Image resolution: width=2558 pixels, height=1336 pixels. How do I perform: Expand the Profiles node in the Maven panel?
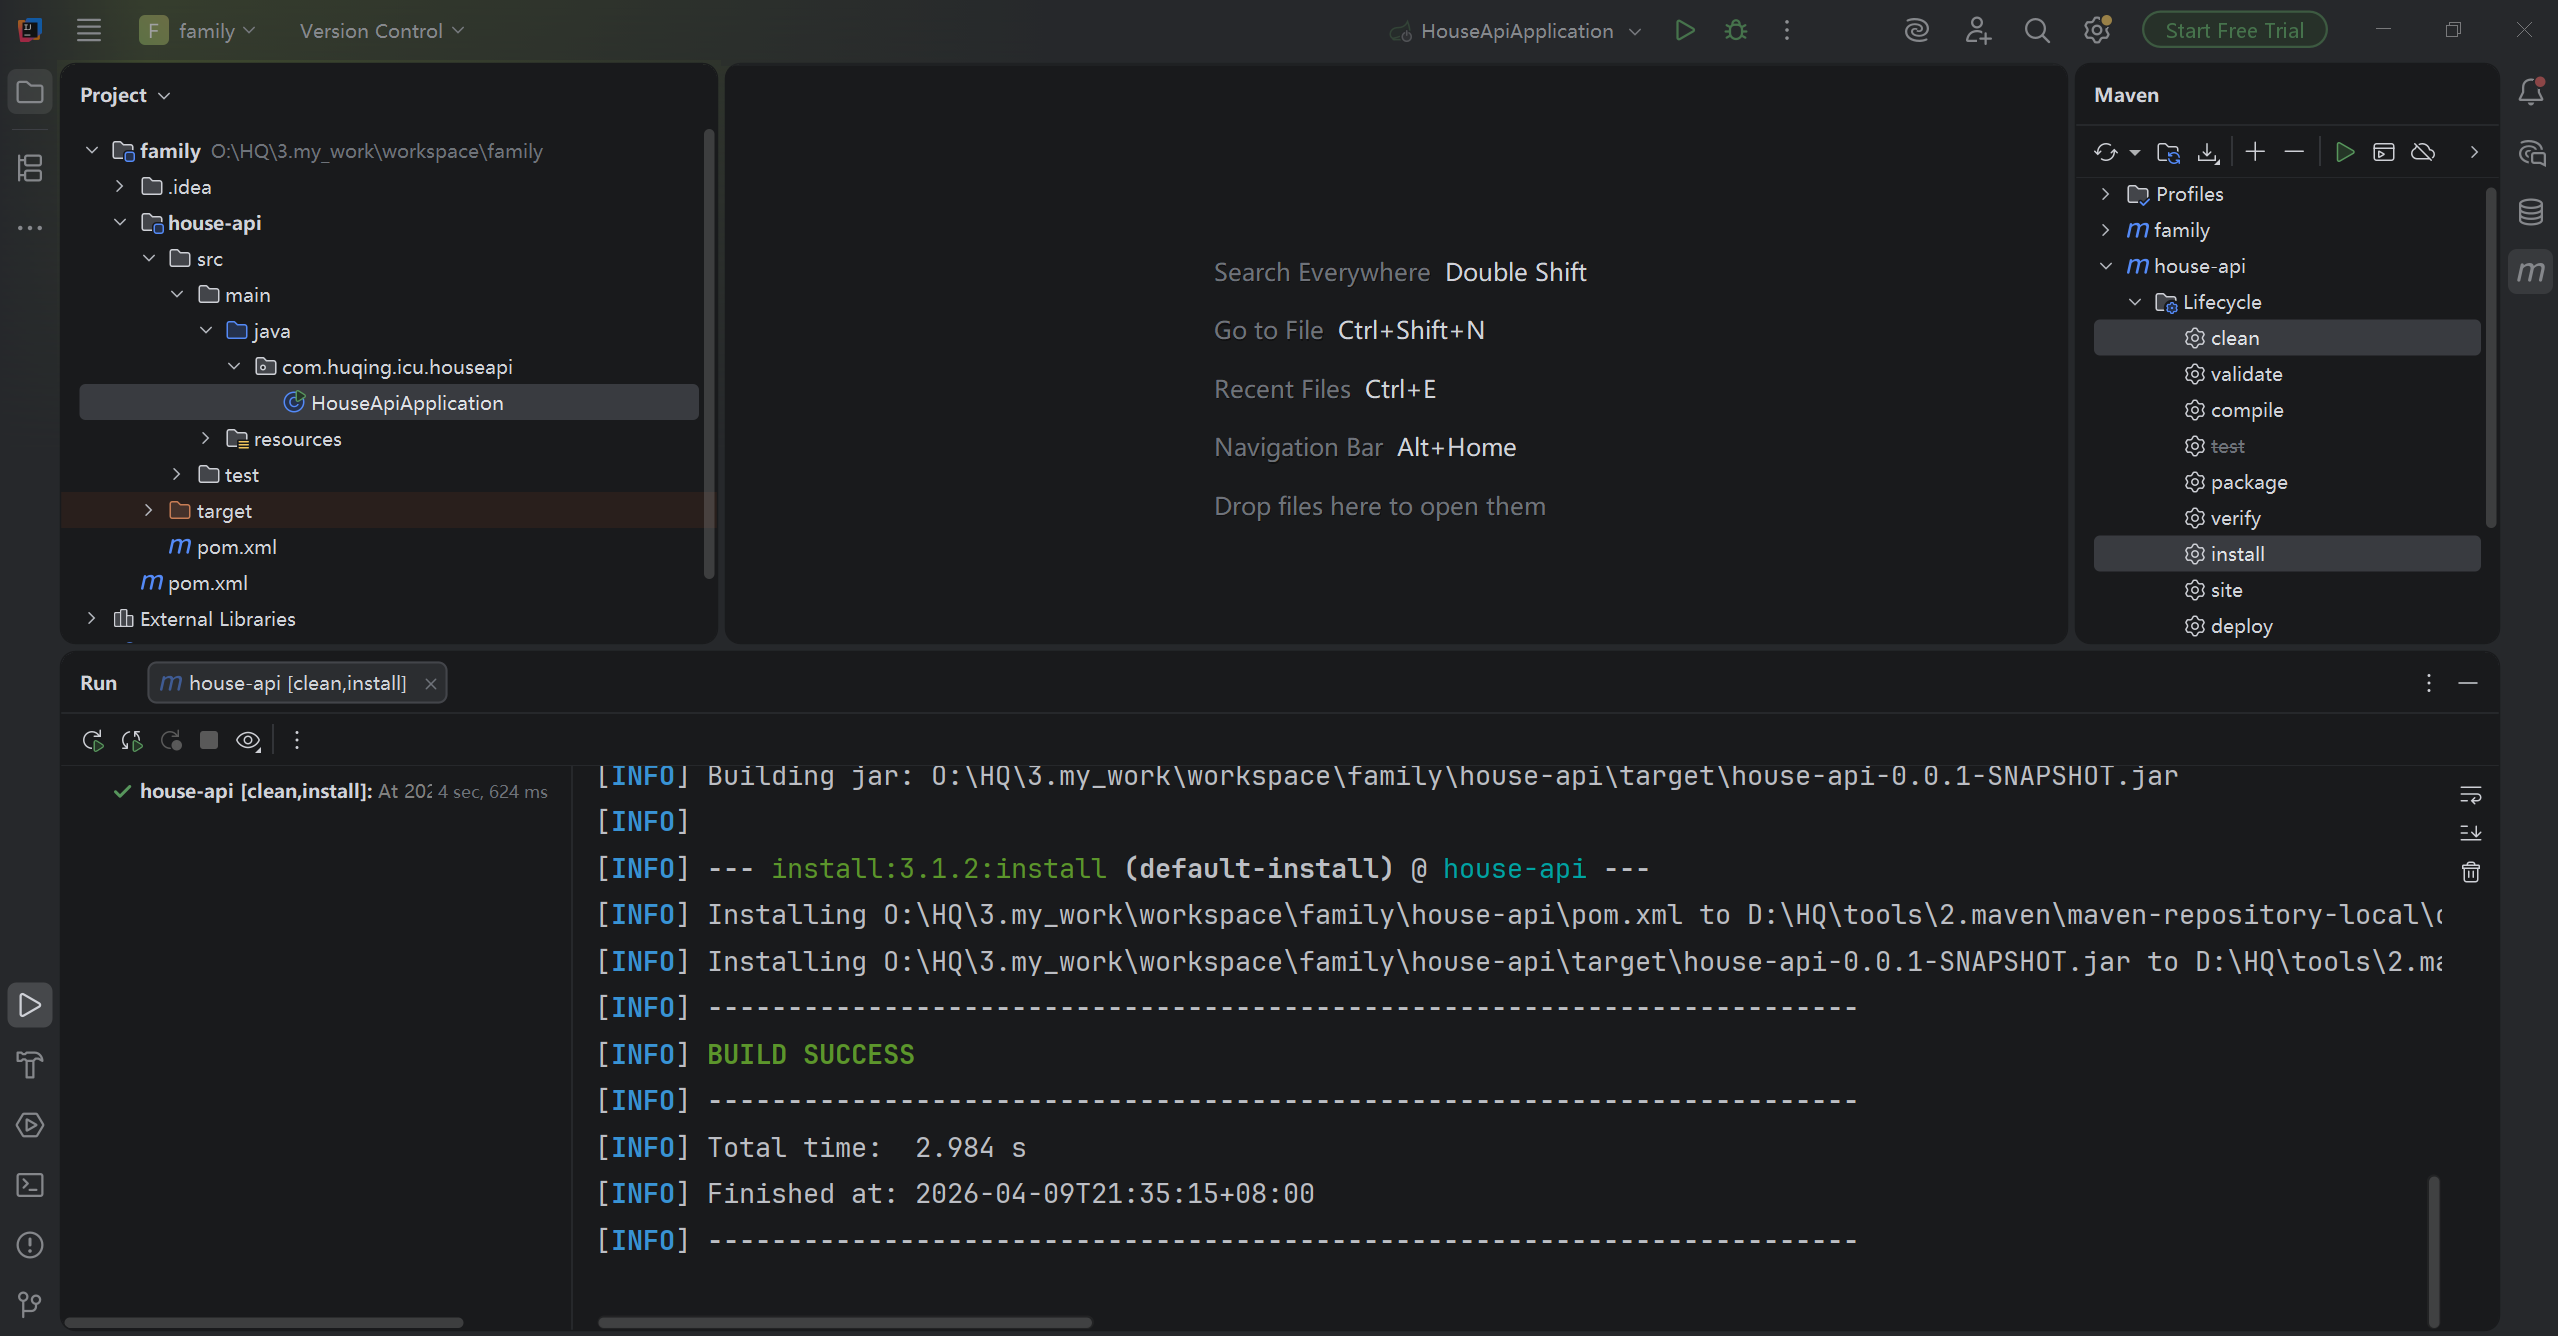[2105, 194]
